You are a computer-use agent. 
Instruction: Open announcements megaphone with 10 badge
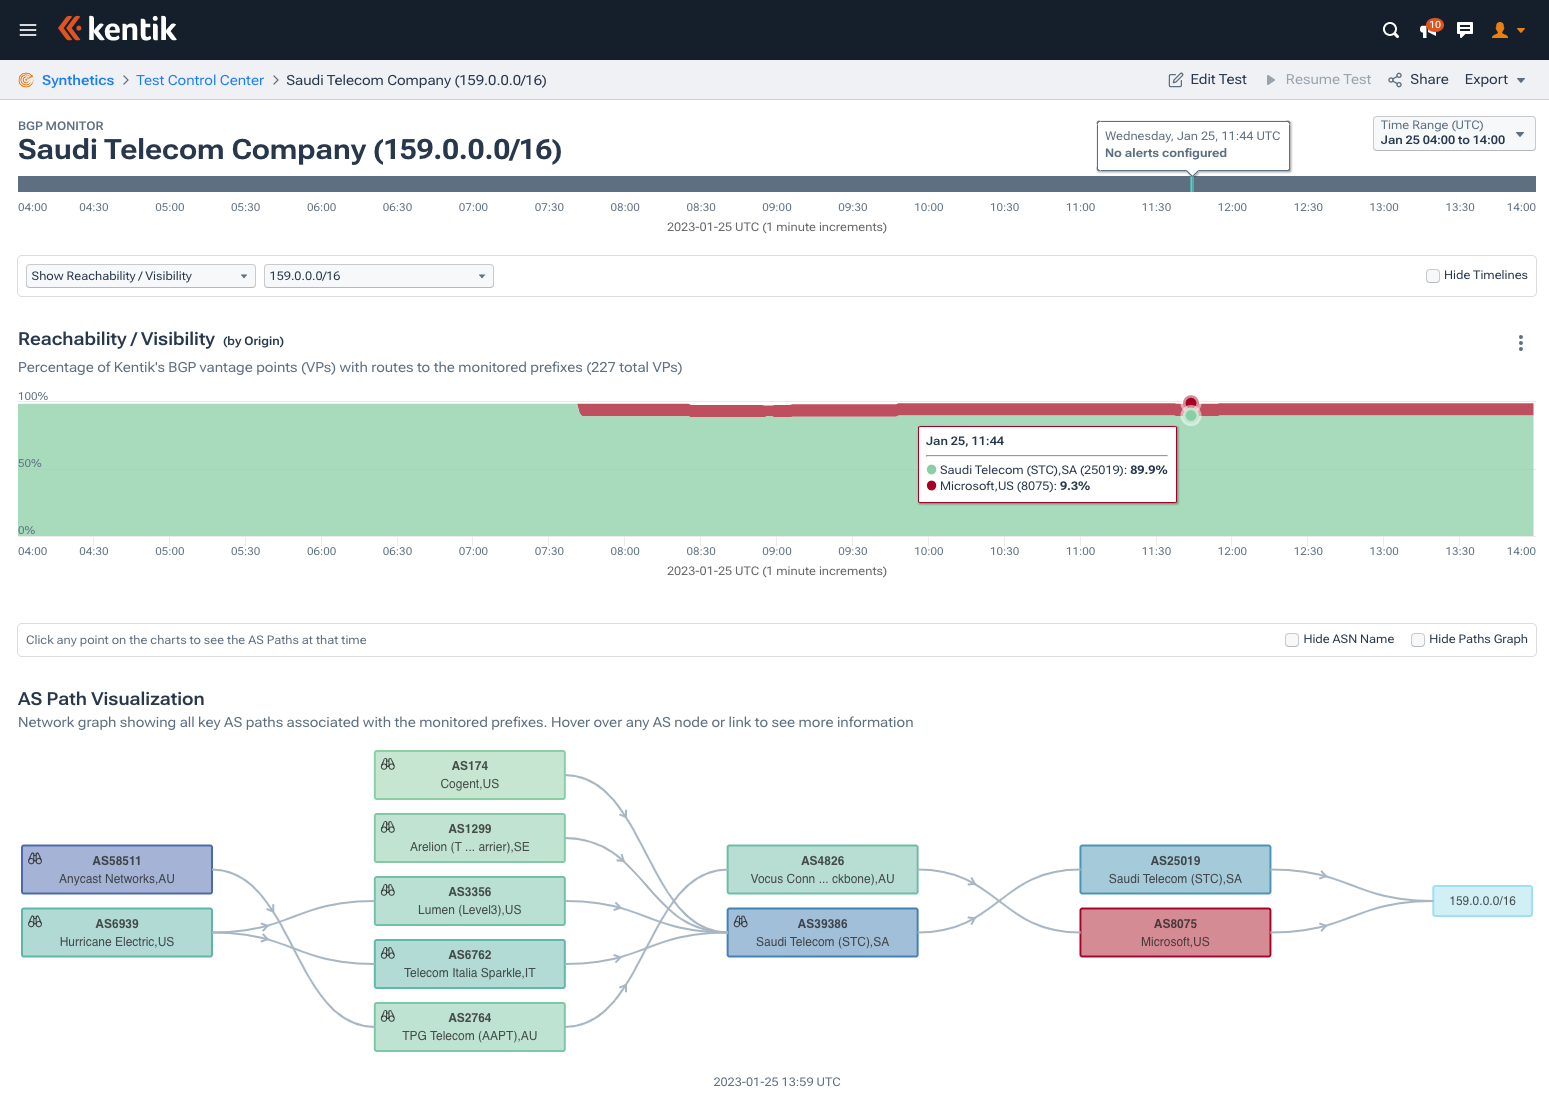pos(1430,29)
